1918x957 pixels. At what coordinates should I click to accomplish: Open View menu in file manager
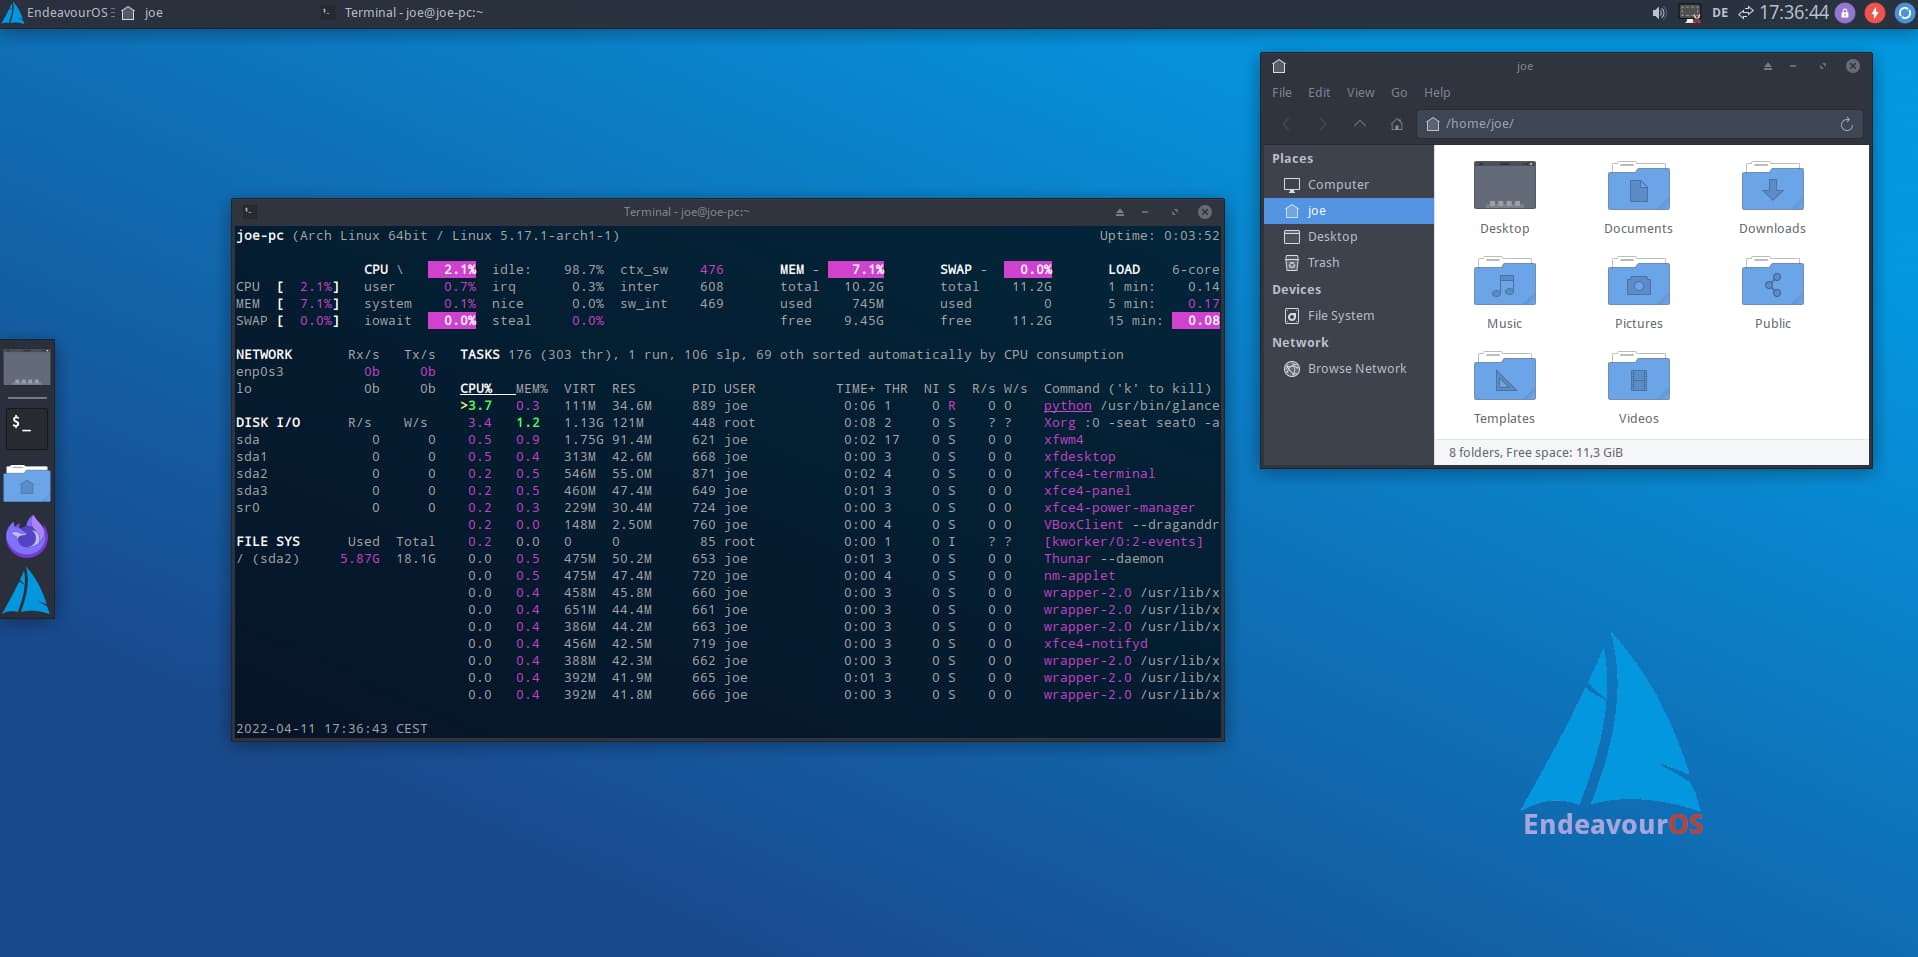pyautogui.click(x=1360, y=92)
